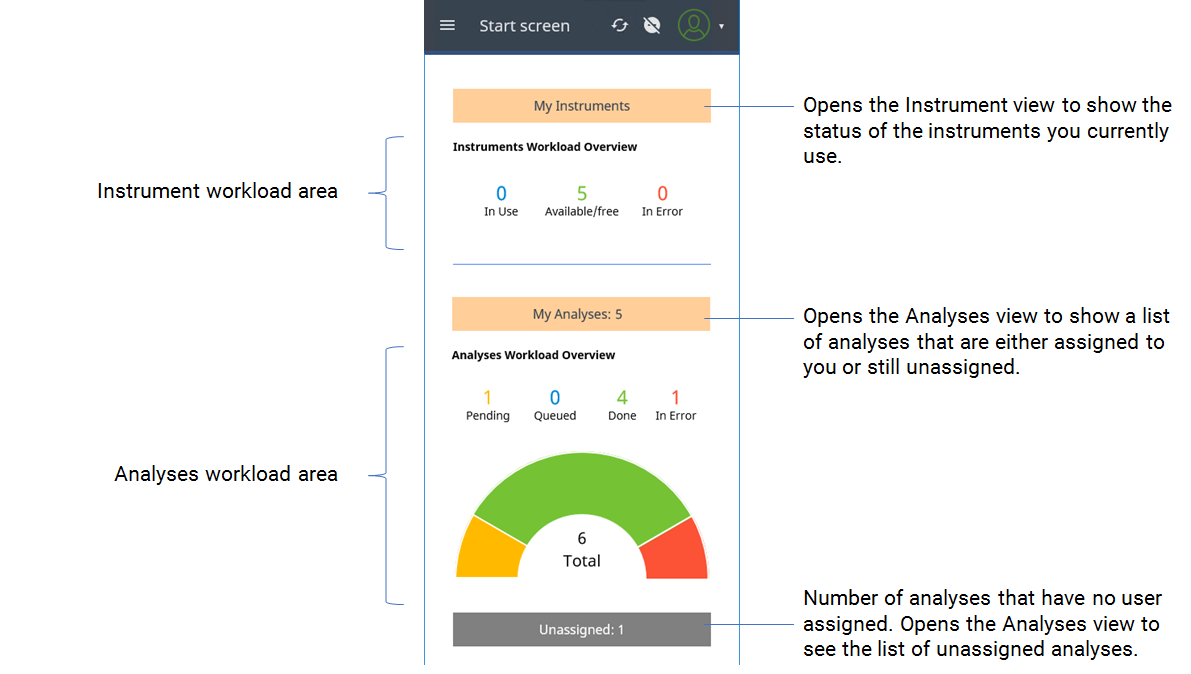1191x674 pixels.
Task: Select the blue In Use counter
Action: (x=501, y=199)
